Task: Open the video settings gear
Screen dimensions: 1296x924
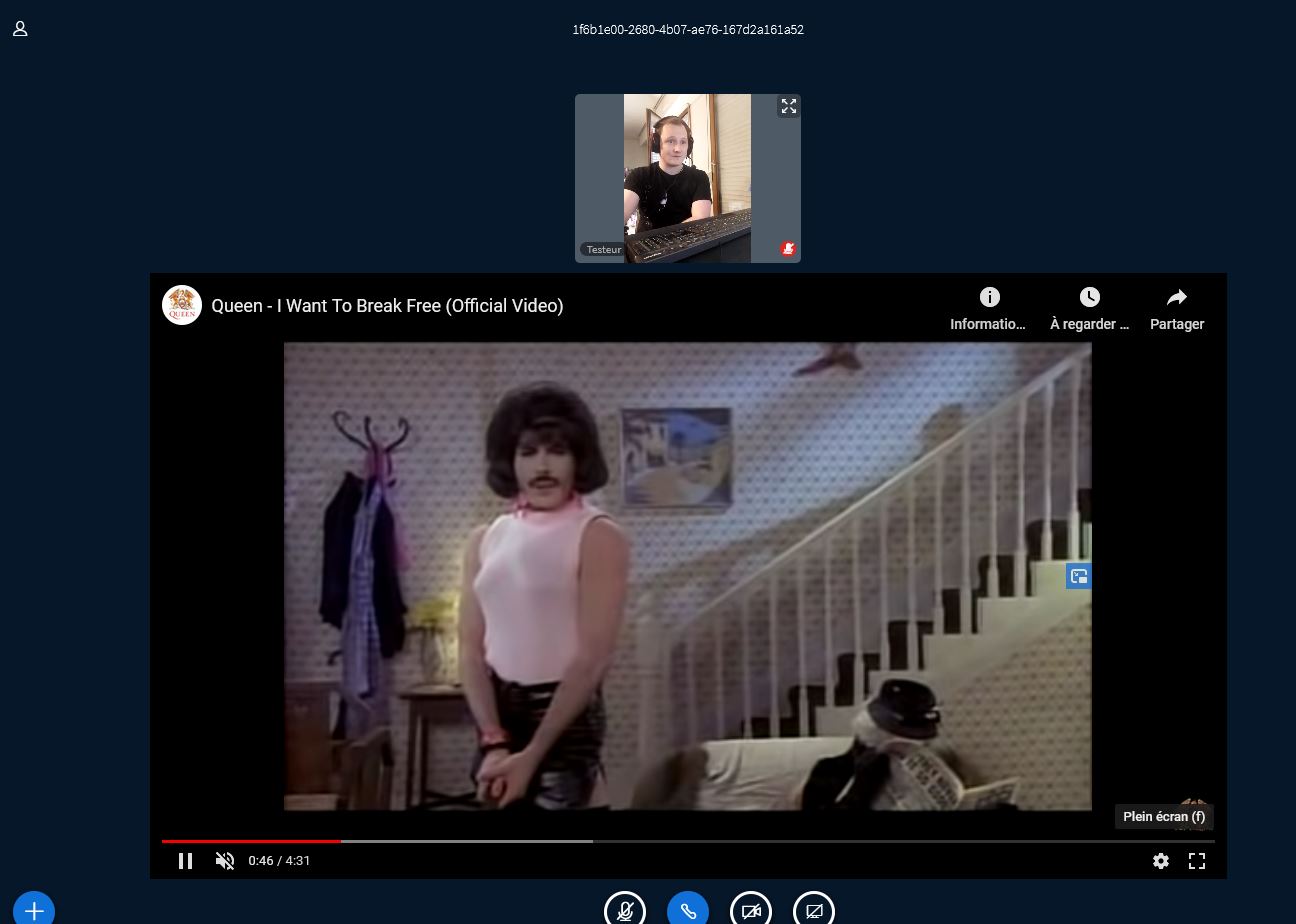Action: (1161, 861)
